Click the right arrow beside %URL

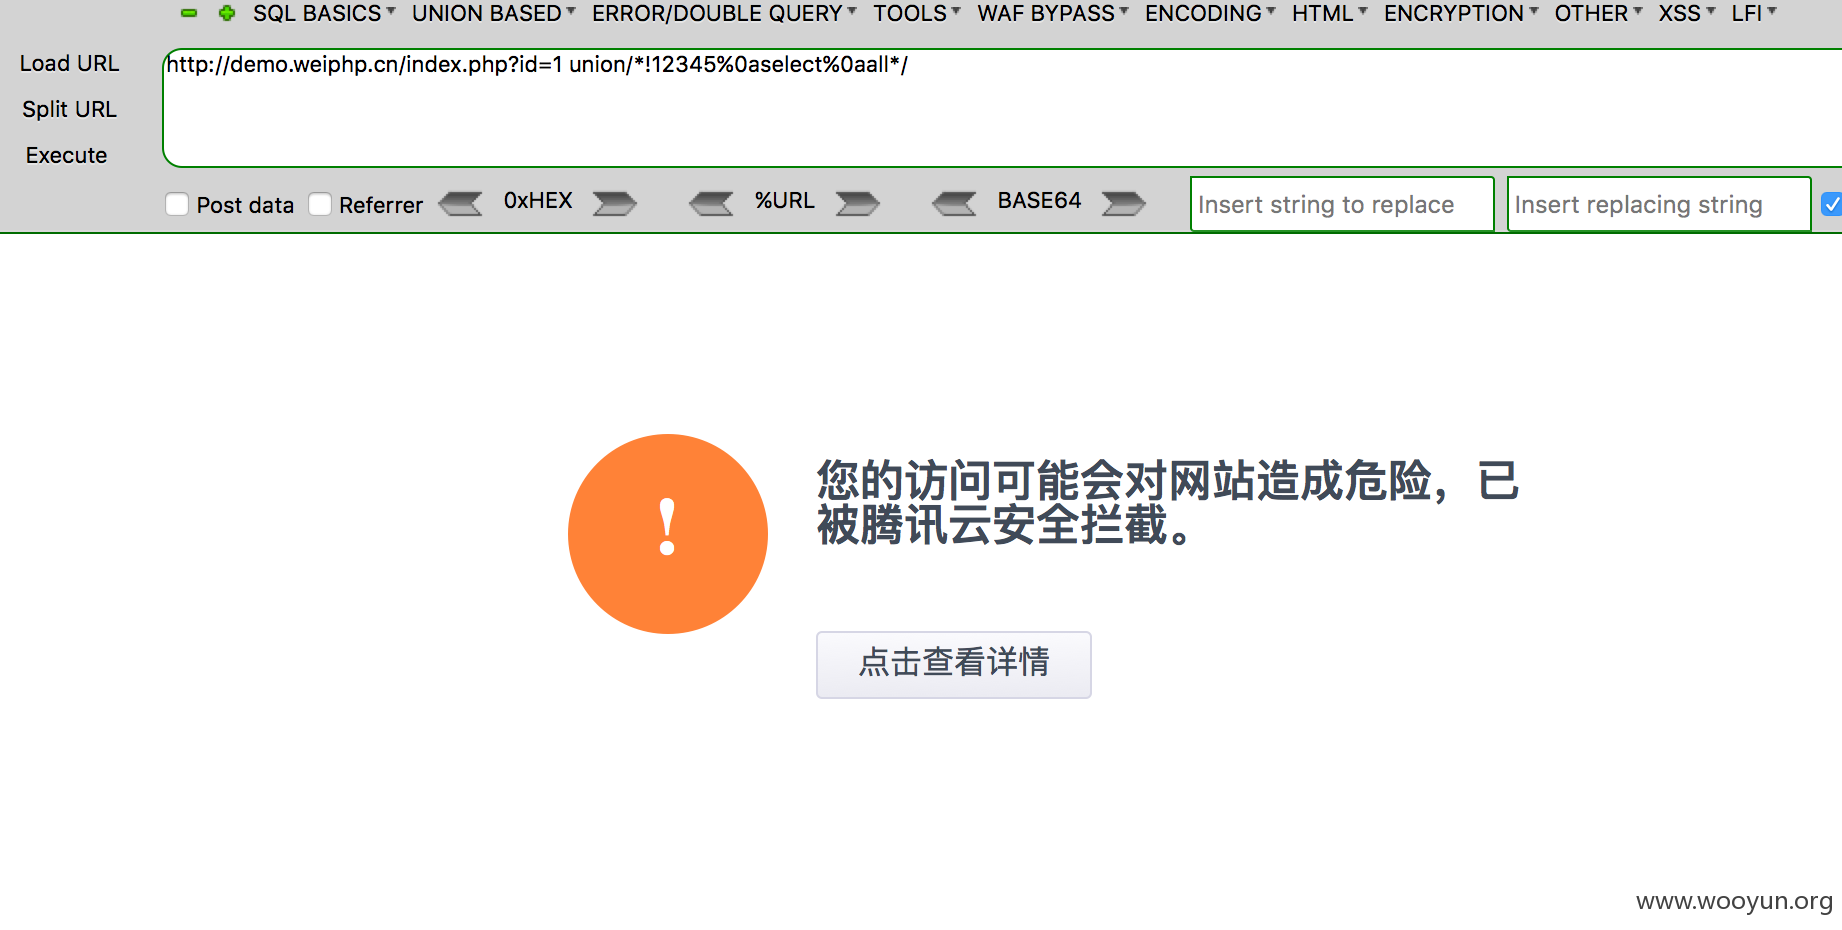858,203
